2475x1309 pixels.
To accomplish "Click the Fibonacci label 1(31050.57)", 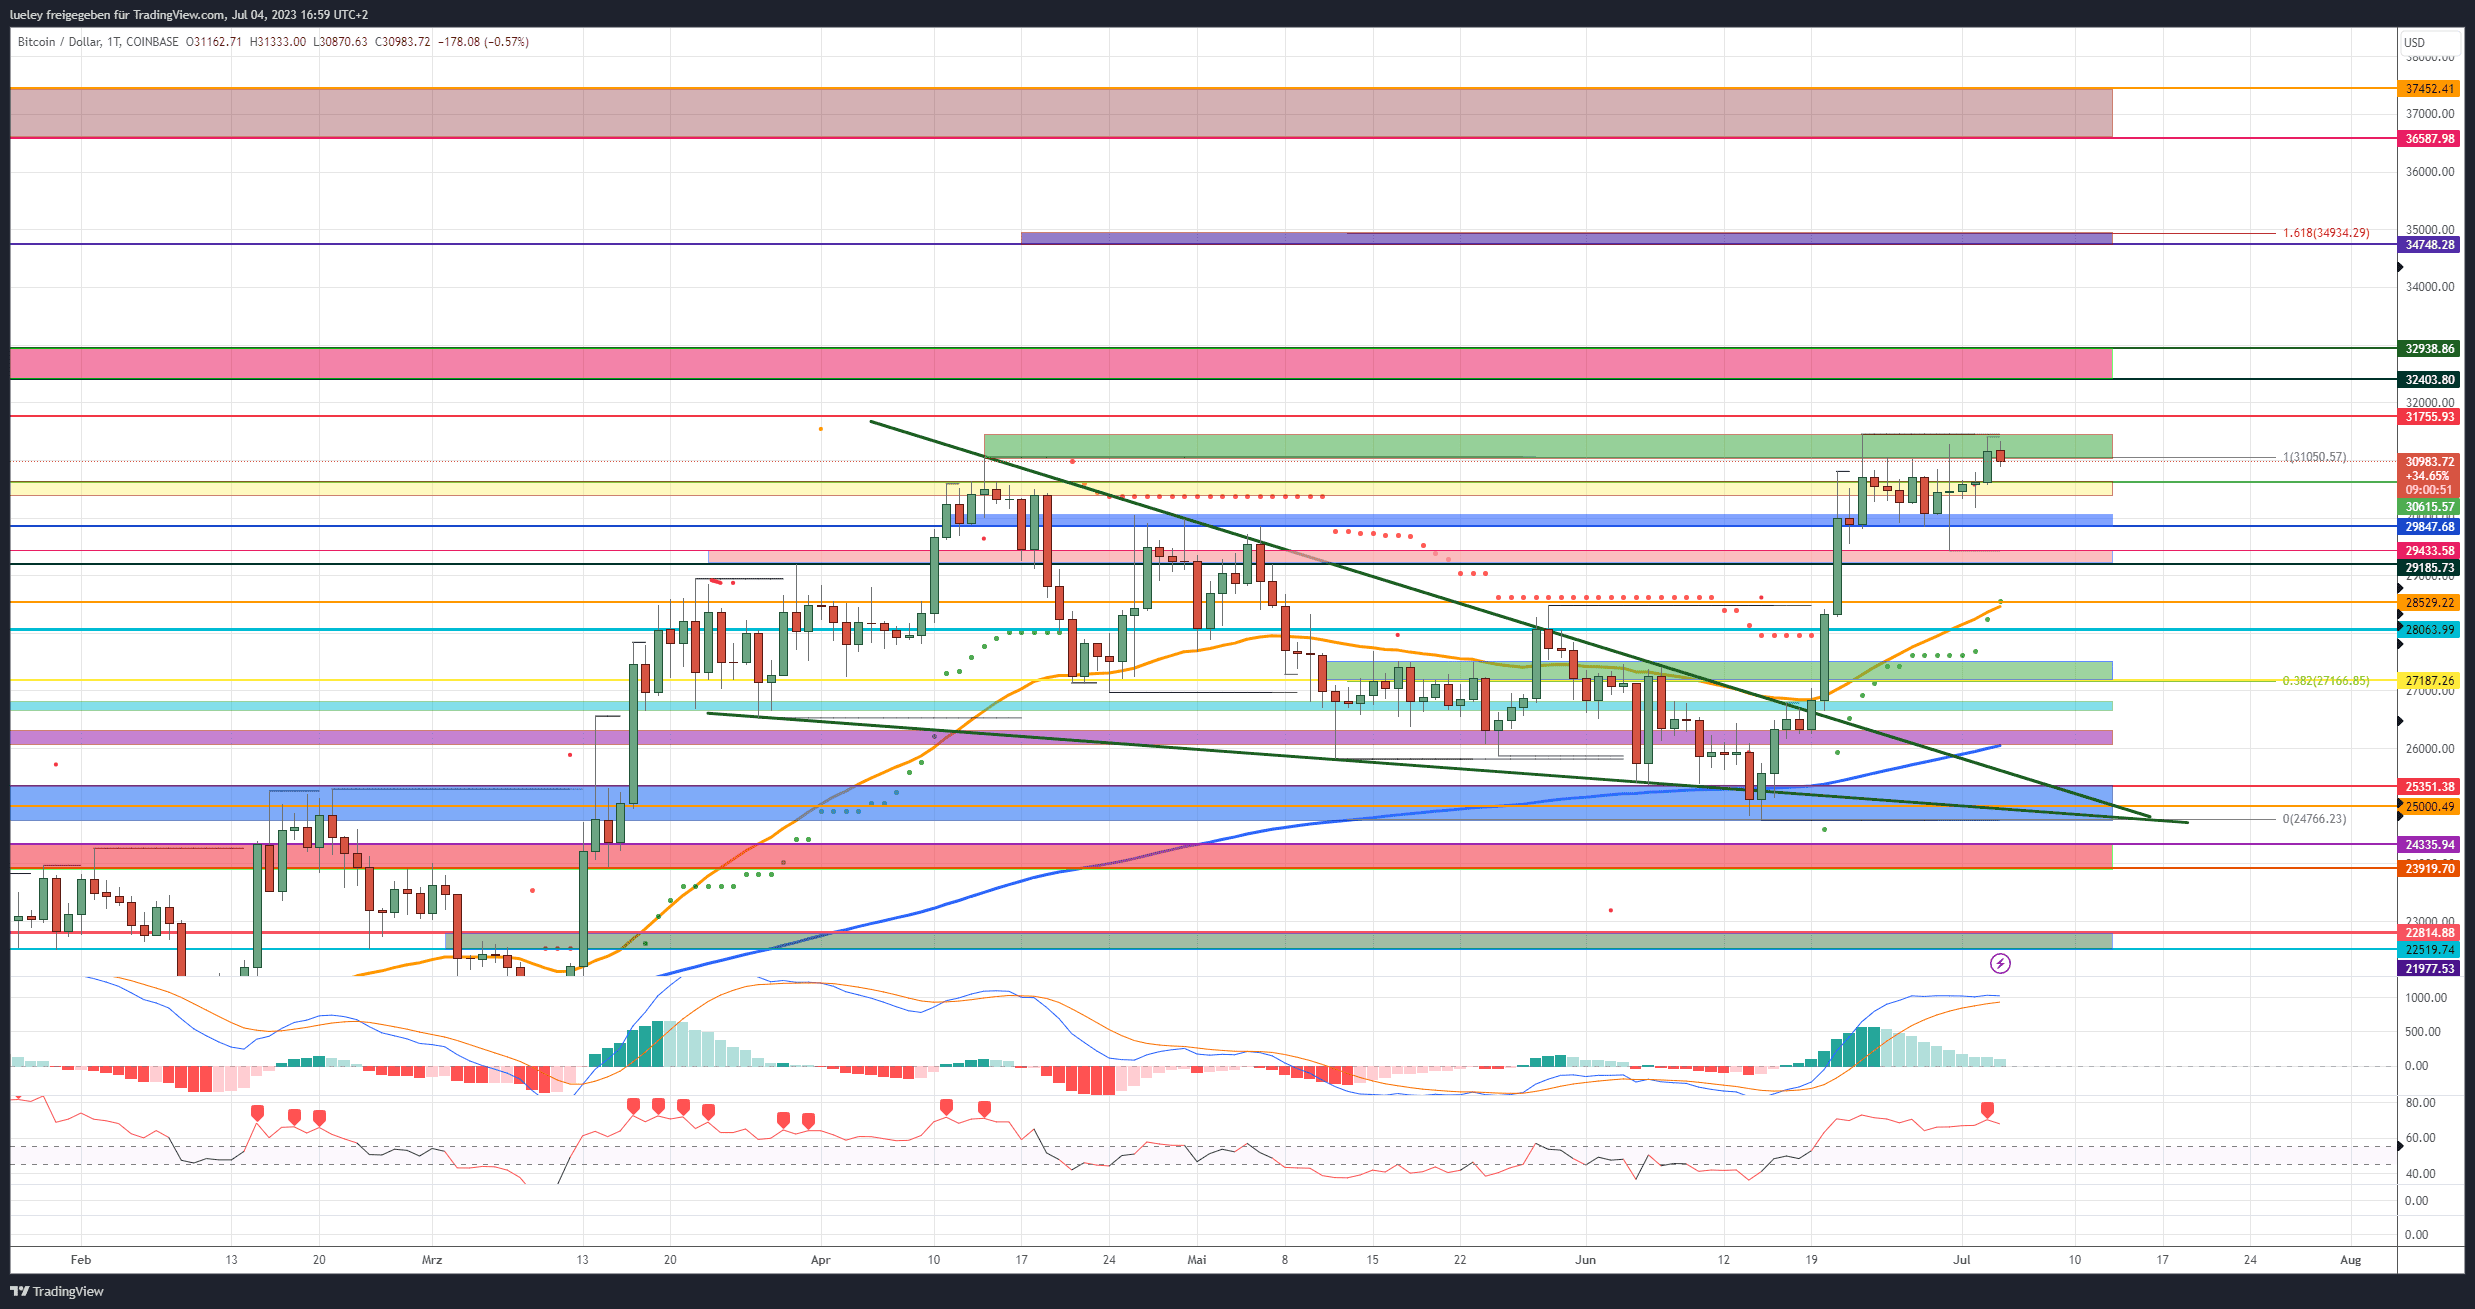I will 2314,457.
